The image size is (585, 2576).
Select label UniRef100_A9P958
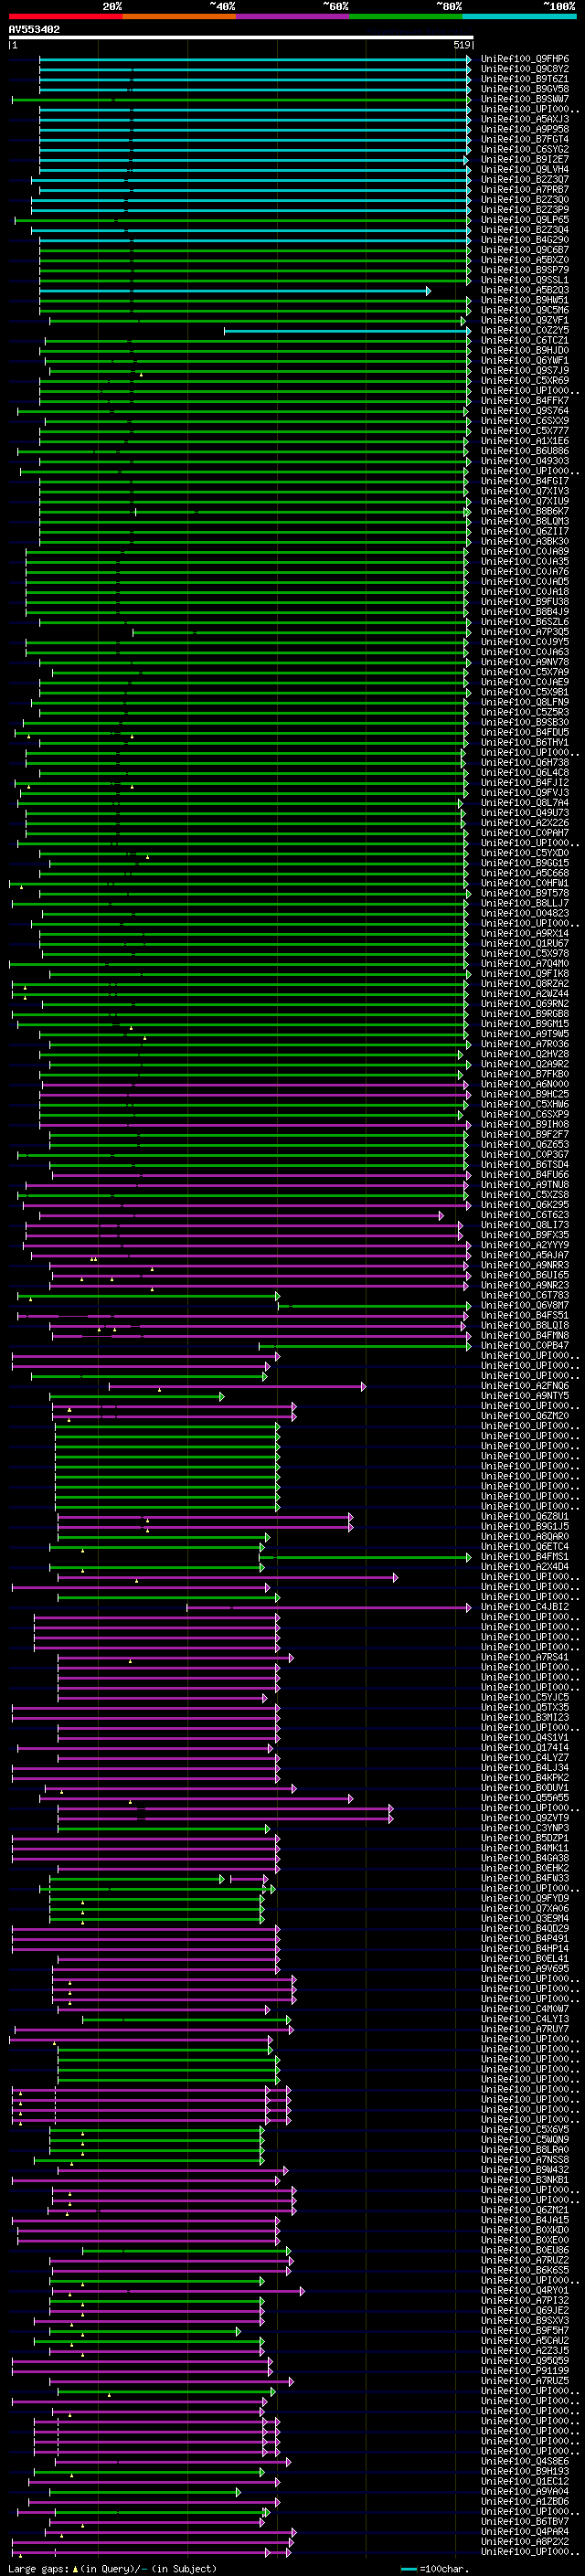(x=524, y=129)
